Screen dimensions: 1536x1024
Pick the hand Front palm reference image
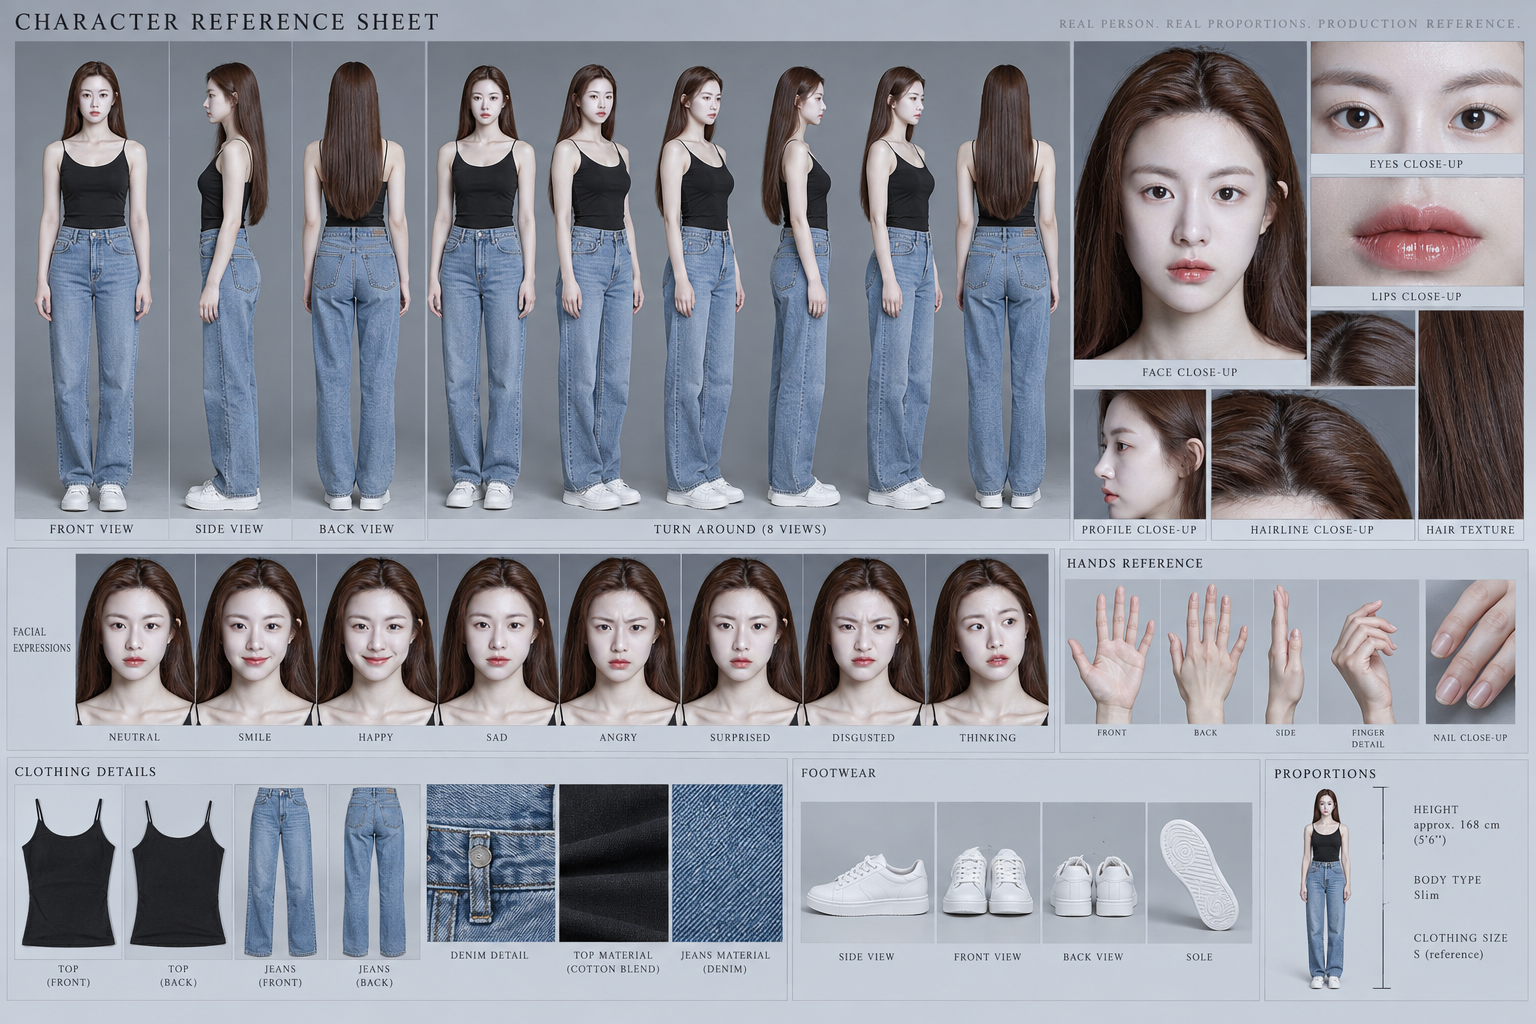[x=1112, y=652]
